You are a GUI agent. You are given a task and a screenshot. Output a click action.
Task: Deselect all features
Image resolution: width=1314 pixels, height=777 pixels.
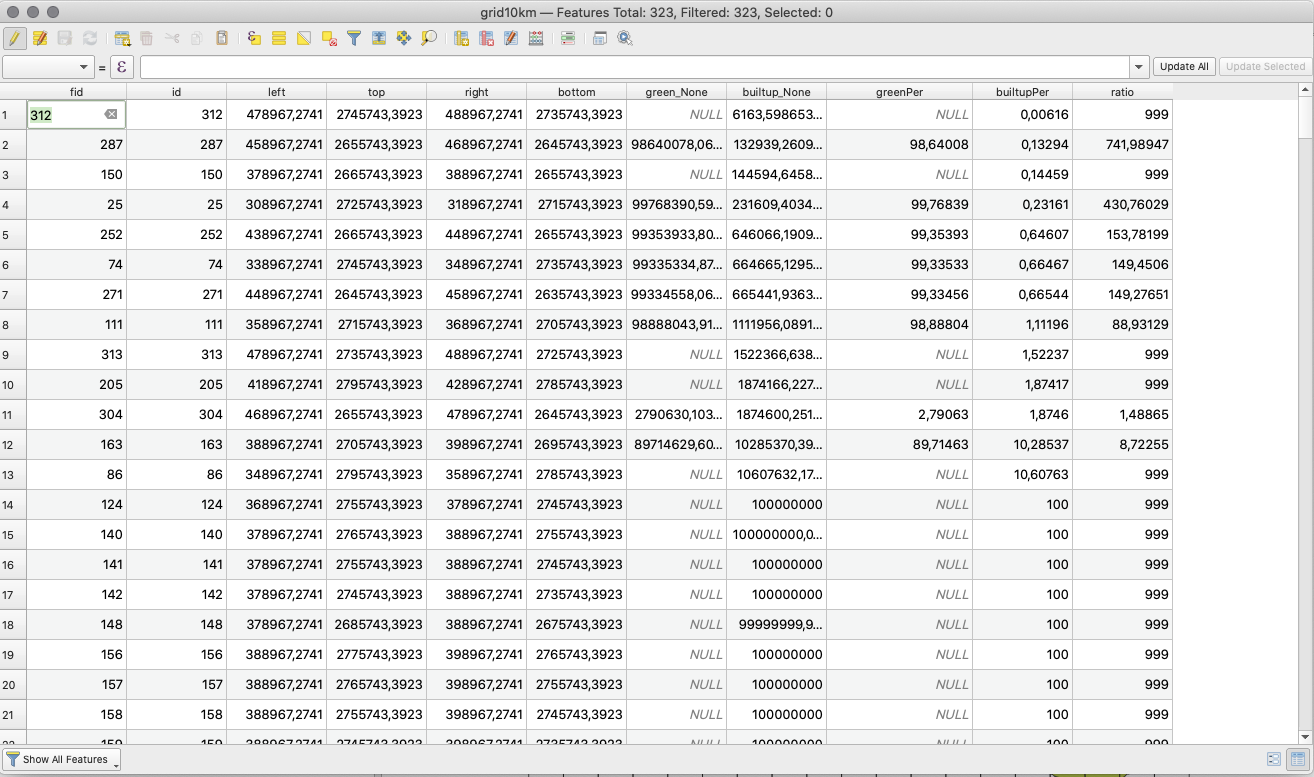click(x=329, y=38)
